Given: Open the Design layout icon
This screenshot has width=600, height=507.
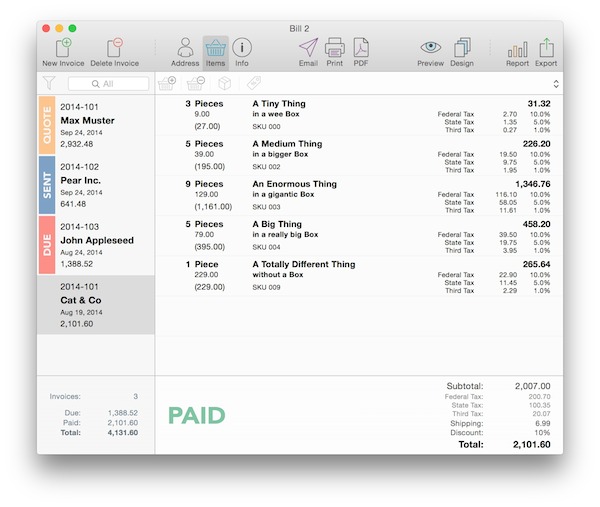Looking at the screenshot, I should click(x=461, y=47).
